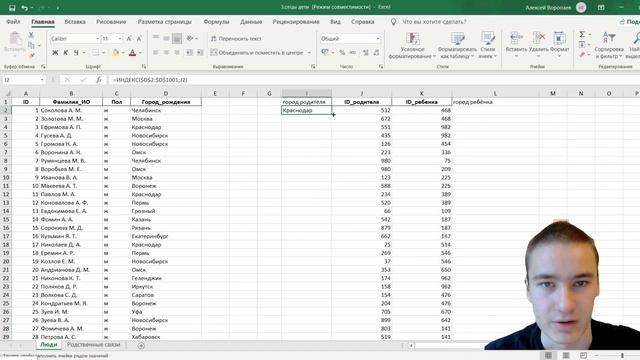Add a new sheet plus icon
Image resolution: width=640 pixels, height=360 pixels.
pyautogui.click(x=141, y=346)
